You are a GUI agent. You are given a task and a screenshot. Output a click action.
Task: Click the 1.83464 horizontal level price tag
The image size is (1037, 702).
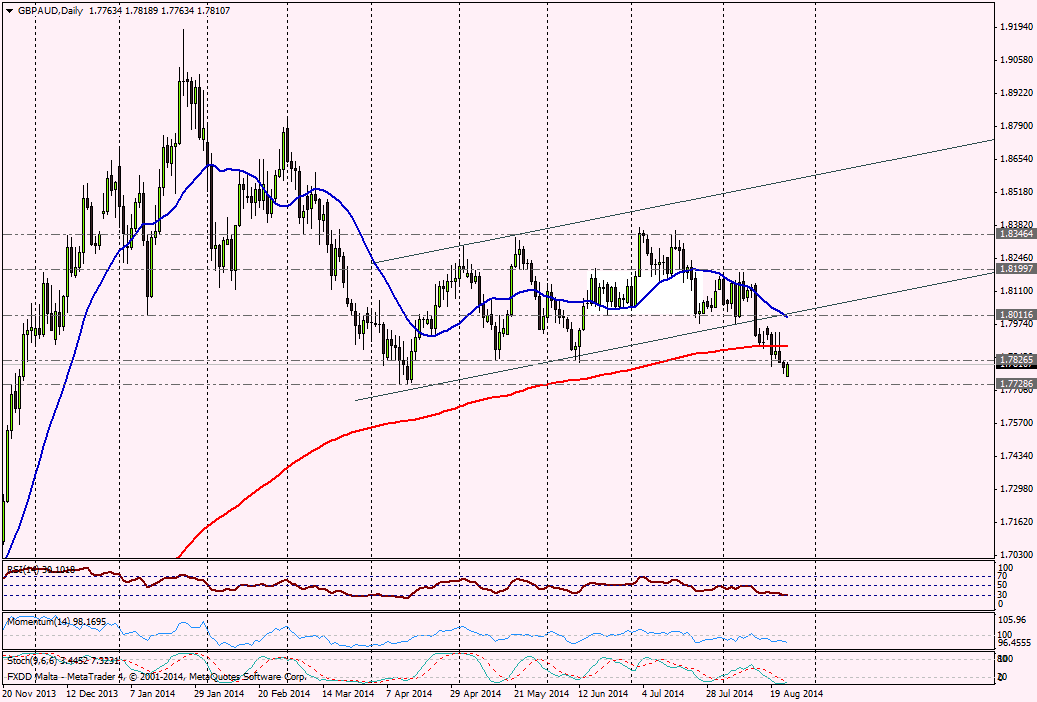click(1015, 233)
